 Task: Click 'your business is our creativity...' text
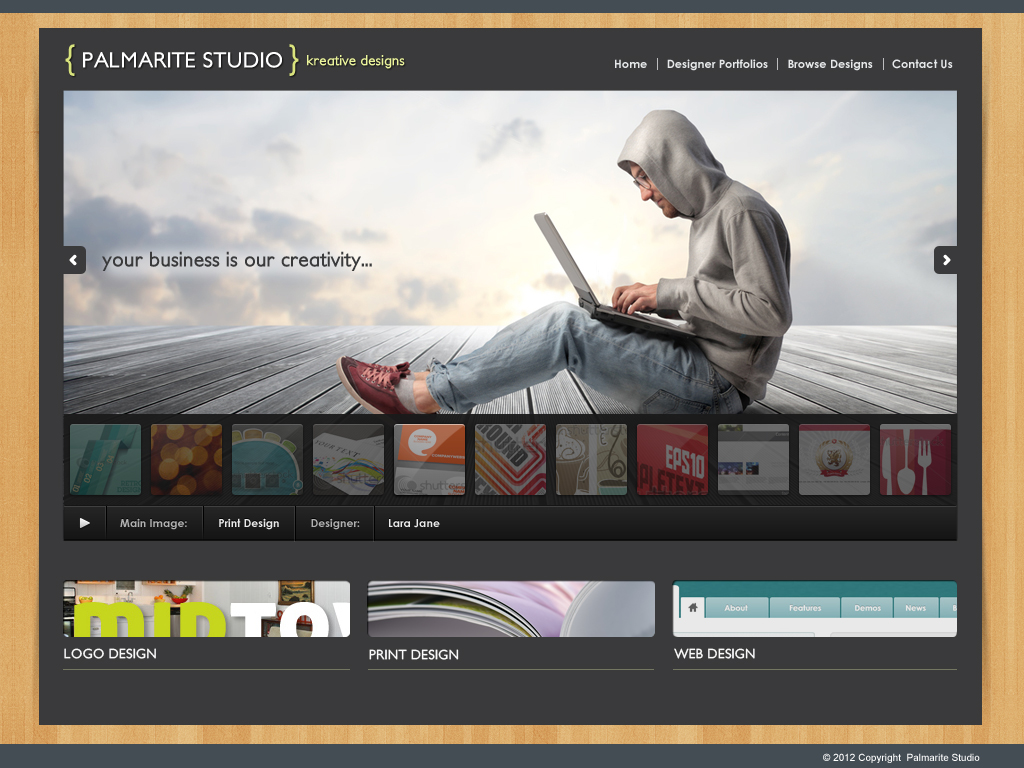point(237,261)
